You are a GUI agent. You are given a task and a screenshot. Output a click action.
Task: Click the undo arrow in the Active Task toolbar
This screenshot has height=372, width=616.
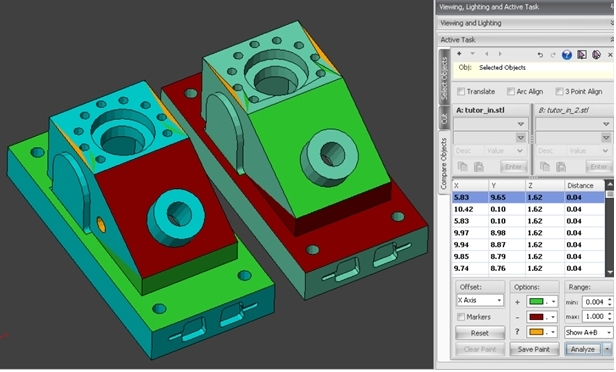[x=540, y=55]
